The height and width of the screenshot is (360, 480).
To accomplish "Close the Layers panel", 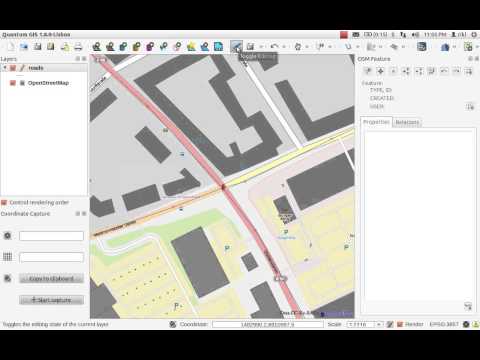I will coord(84,59).
